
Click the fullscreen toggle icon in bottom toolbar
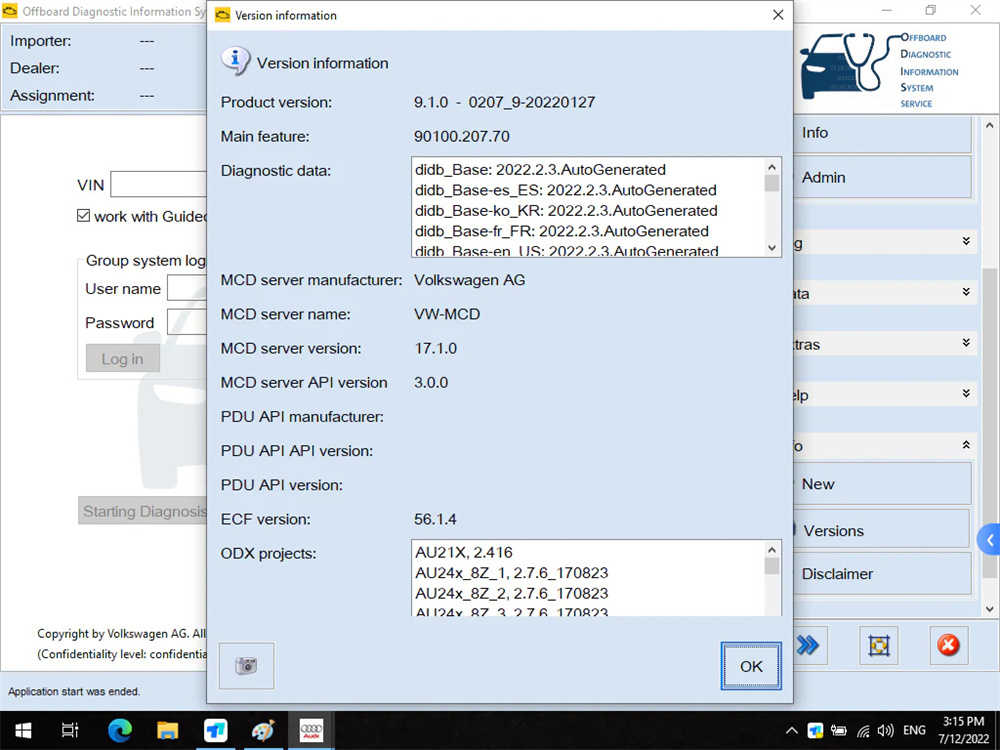click(879, 645)
